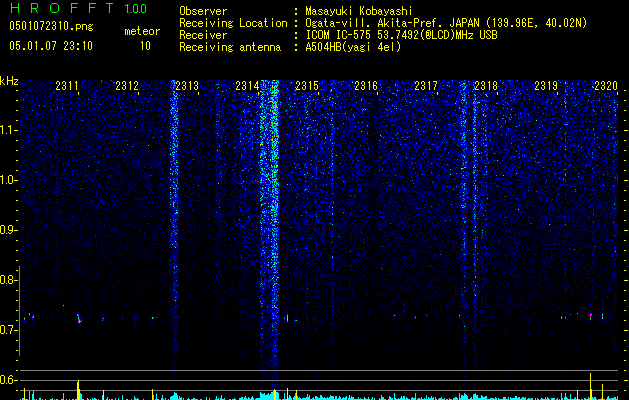
Task: Click the Receiving Location label
Action: click(233, 23)
